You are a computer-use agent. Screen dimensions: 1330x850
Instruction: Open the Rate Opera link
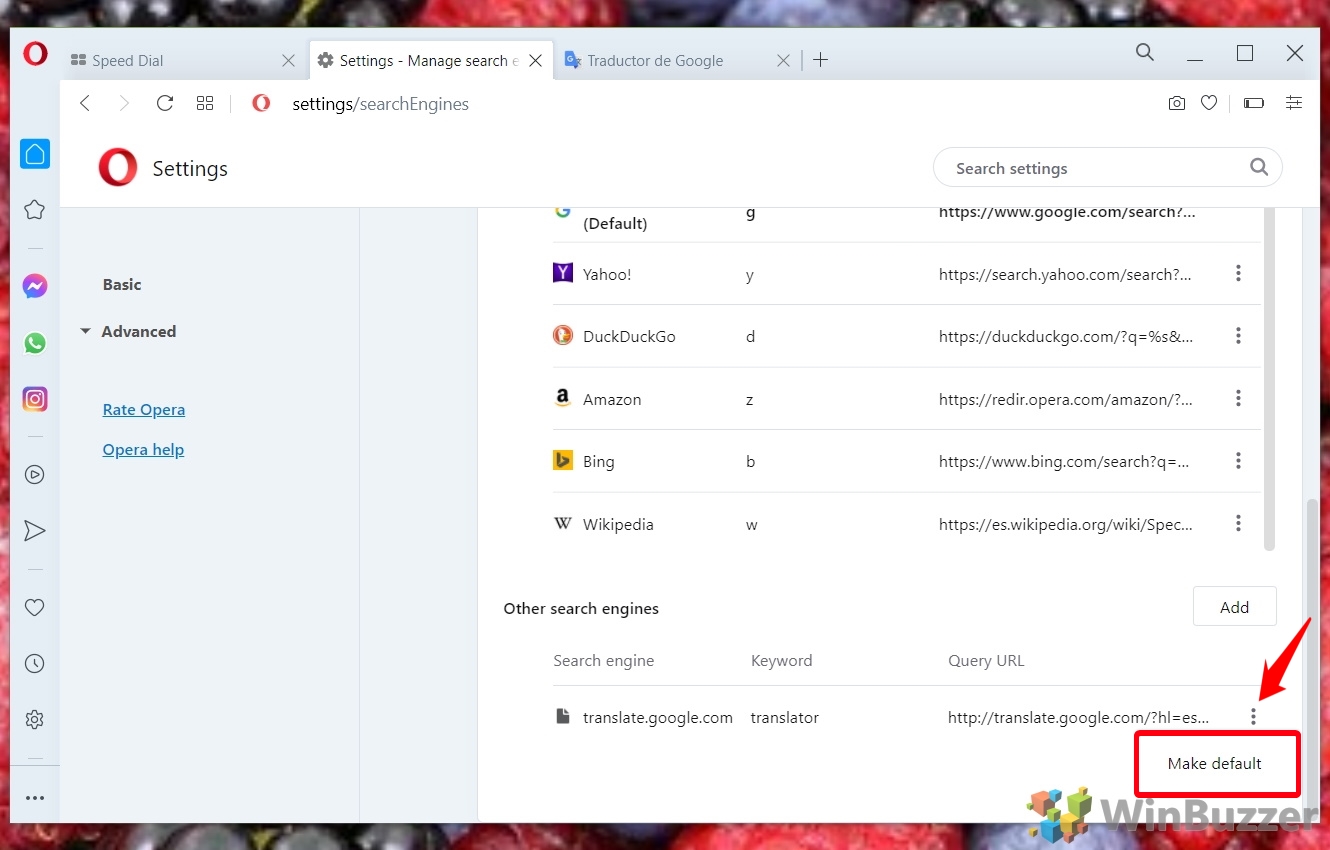144,409
